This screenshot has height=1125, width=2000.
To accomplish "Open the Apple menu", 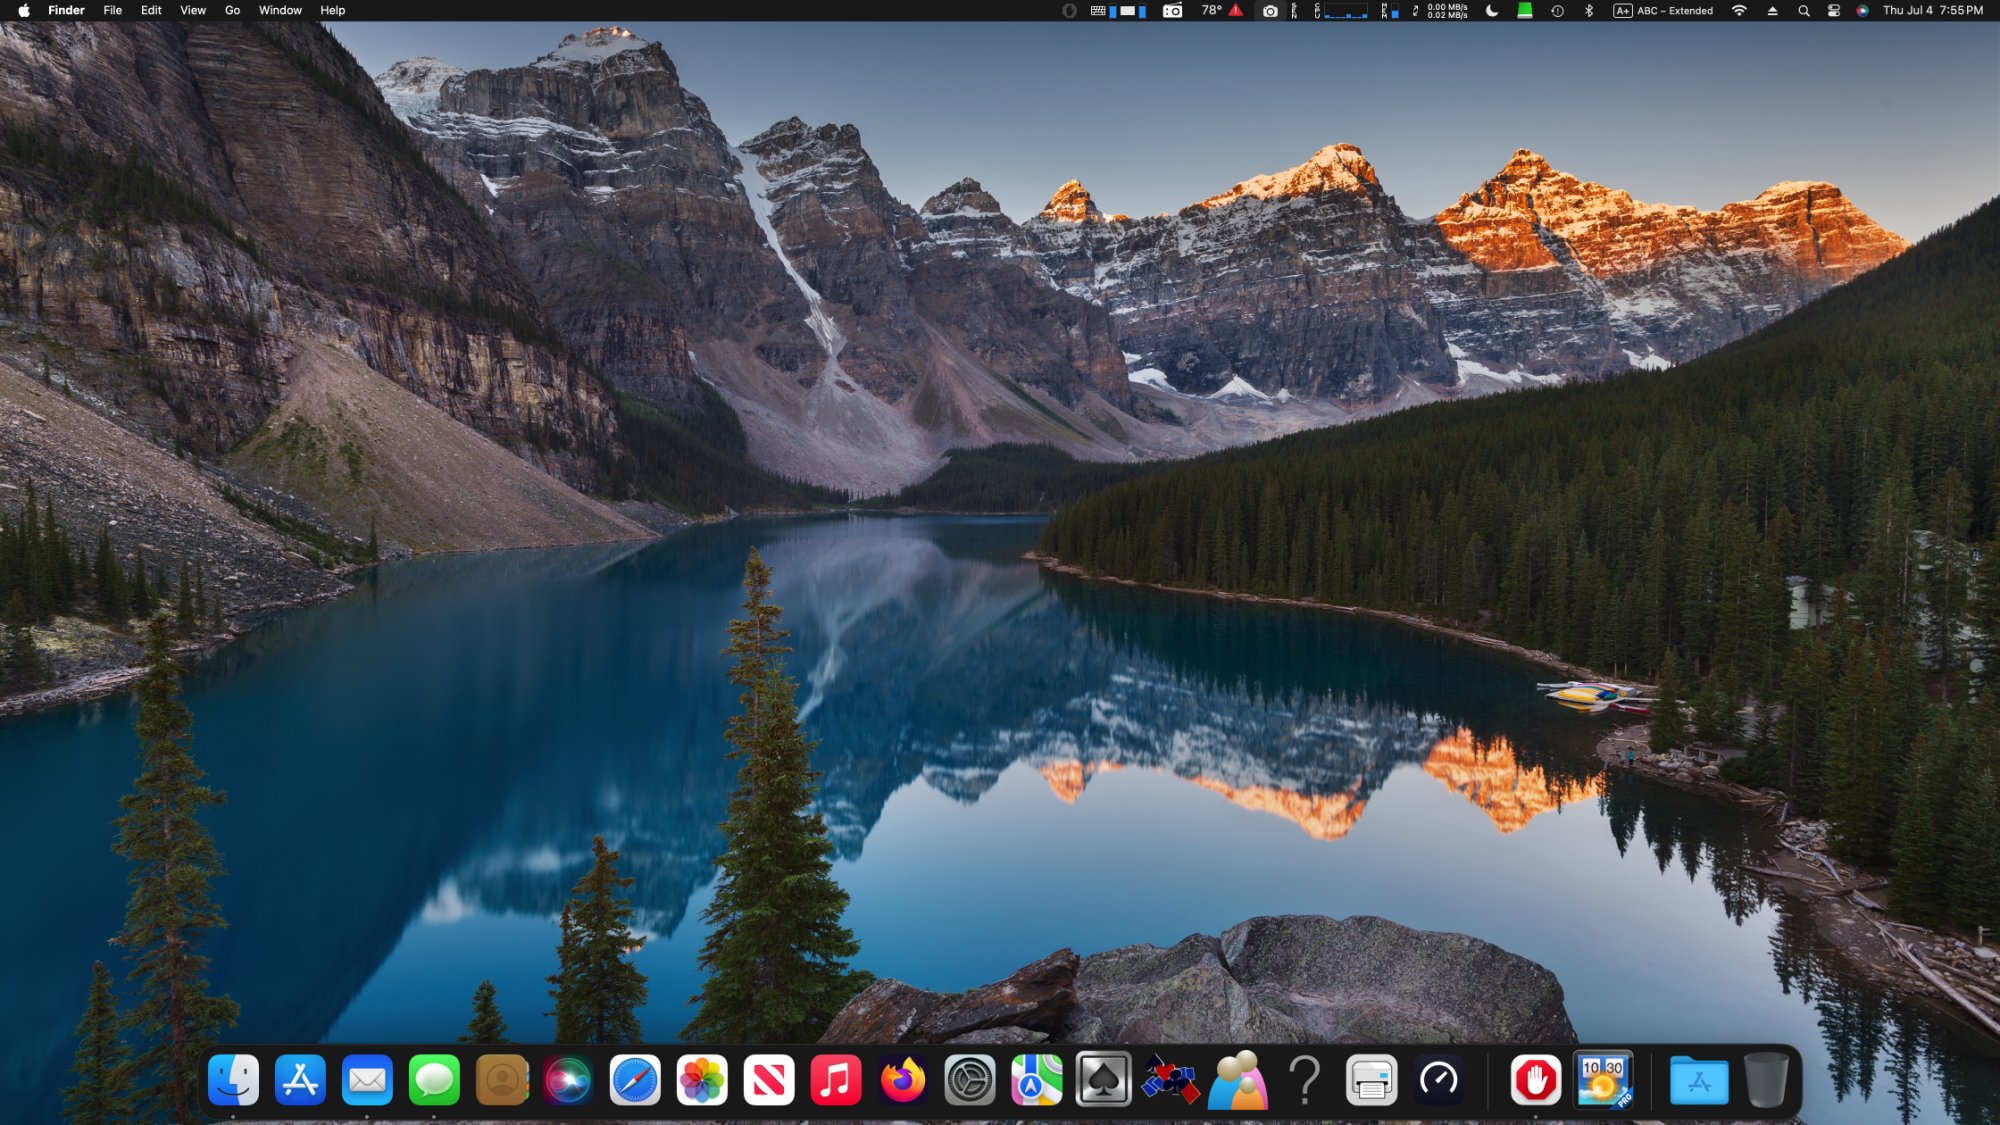I will pyautogui.click(x=24, y=11).
